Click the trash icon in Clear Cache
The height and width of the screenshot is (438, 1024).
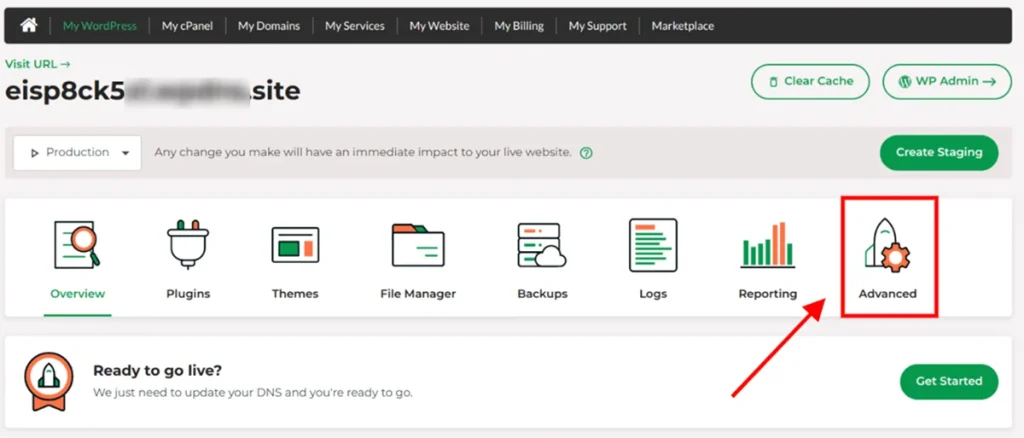pos(774,82)
